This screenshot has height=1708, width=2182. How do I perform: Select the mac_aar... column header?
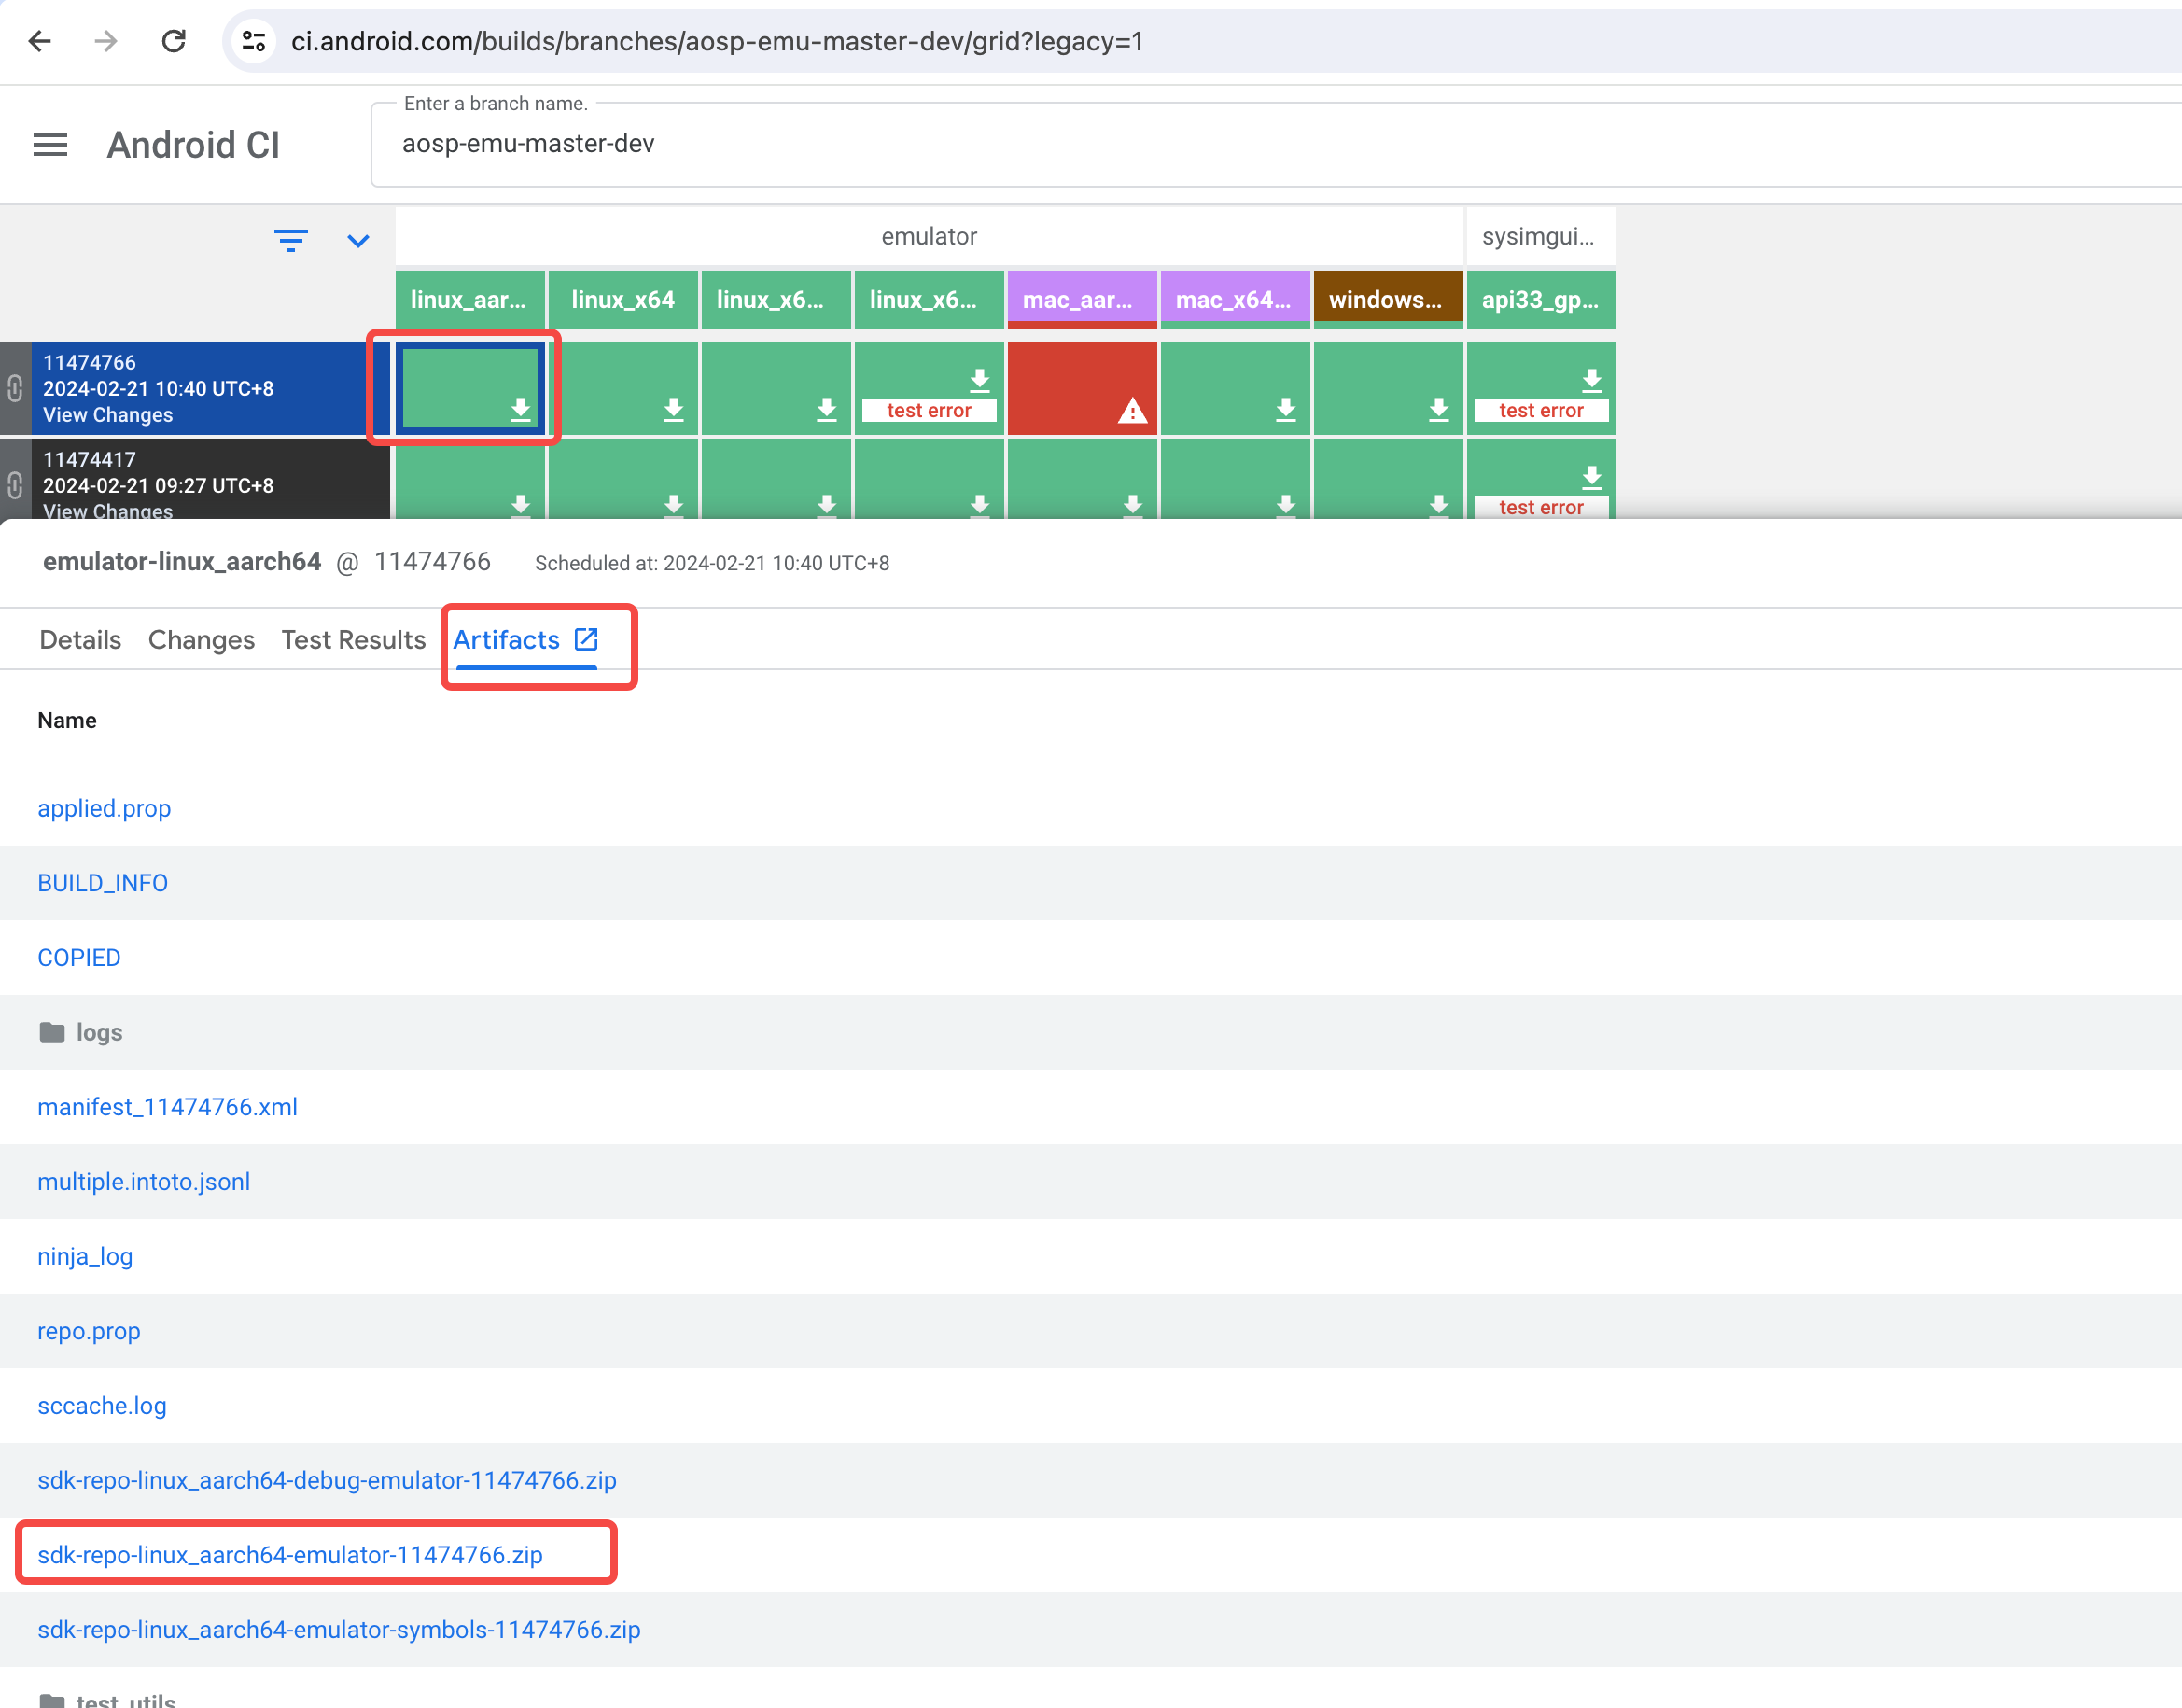1081,299
